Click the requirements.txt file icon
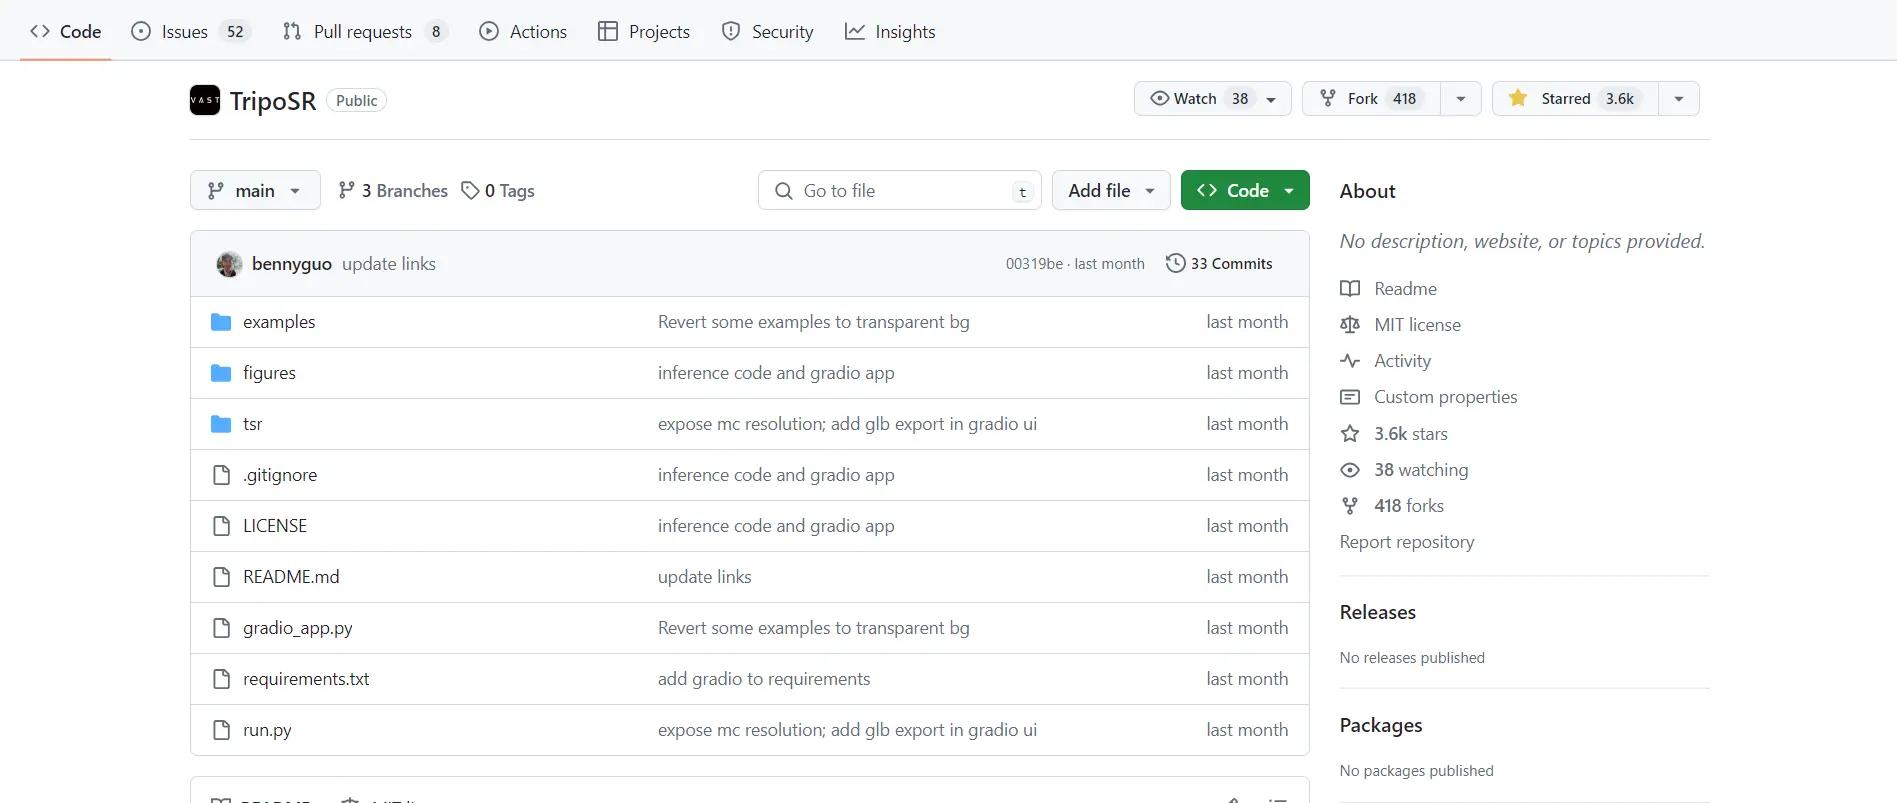The width and height of the screenshot is (1897, 803). (222, 679)
